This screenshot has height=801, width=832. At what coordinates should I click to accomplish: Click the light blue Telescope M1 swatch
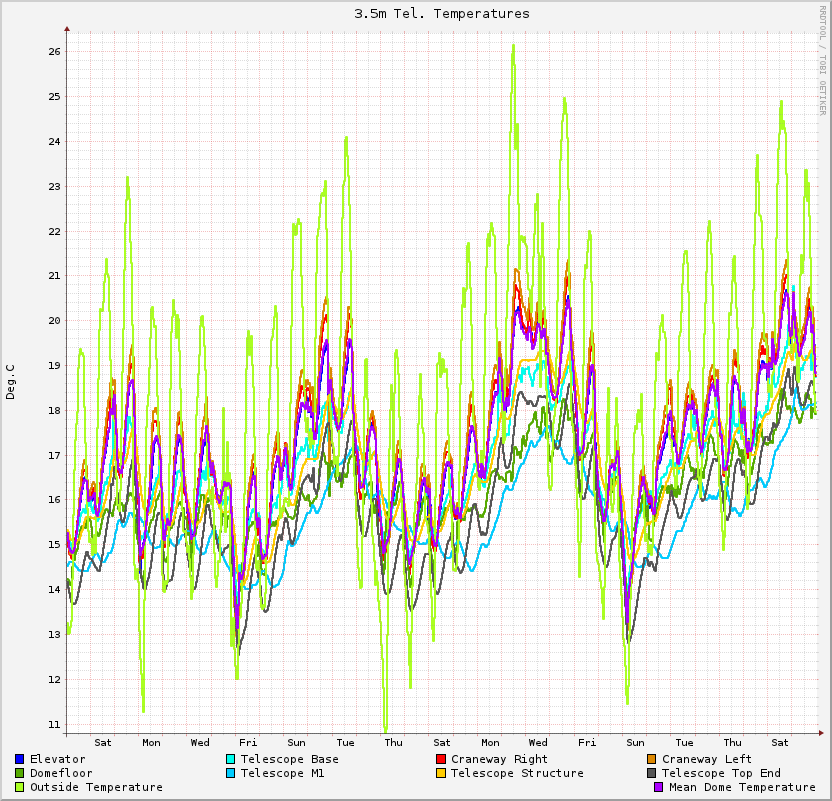pos(231,773)
